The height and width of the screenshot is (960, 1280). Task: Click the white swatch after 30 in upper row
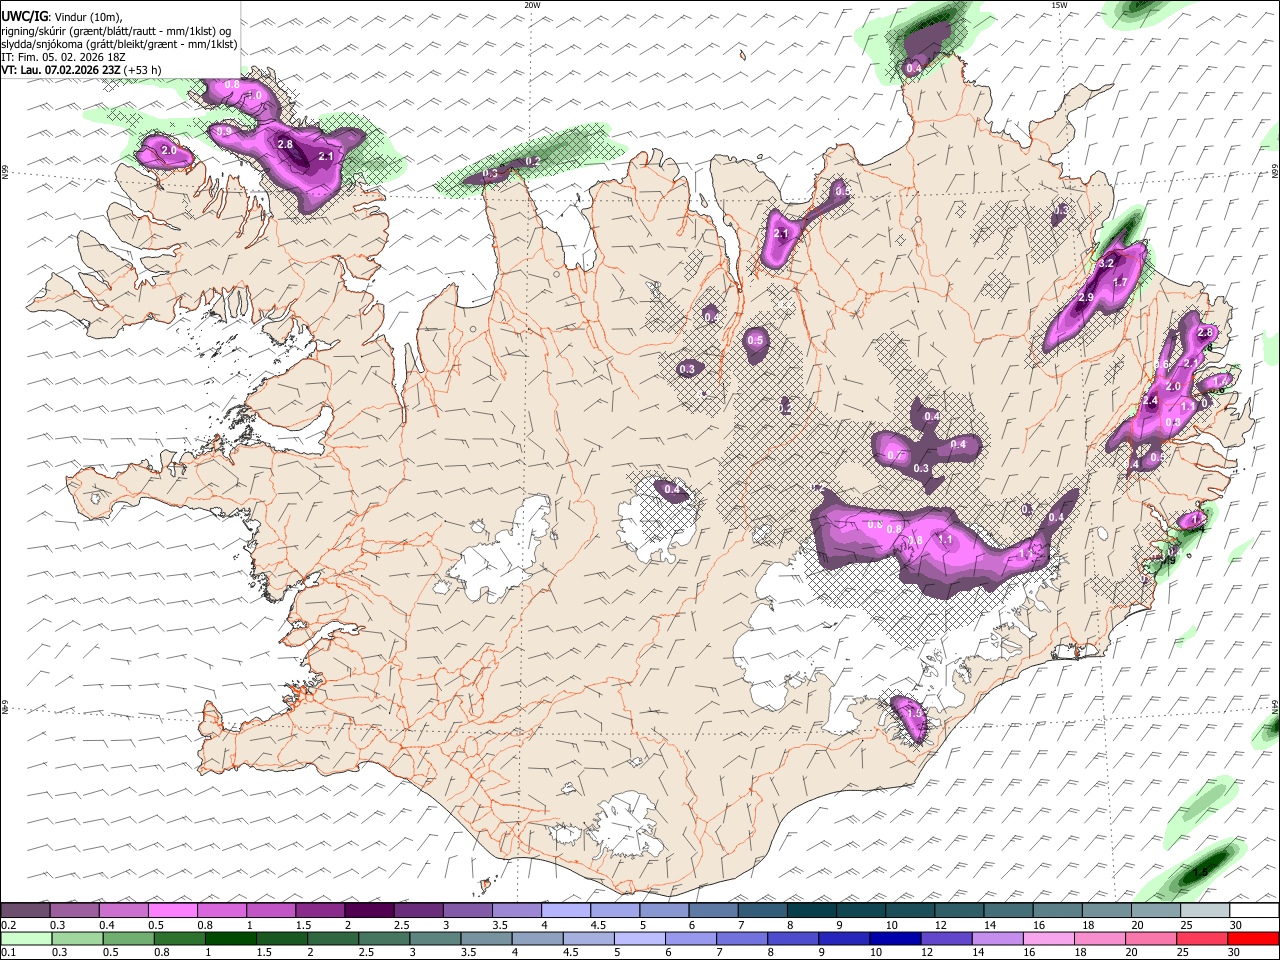tap(1253, 911)
